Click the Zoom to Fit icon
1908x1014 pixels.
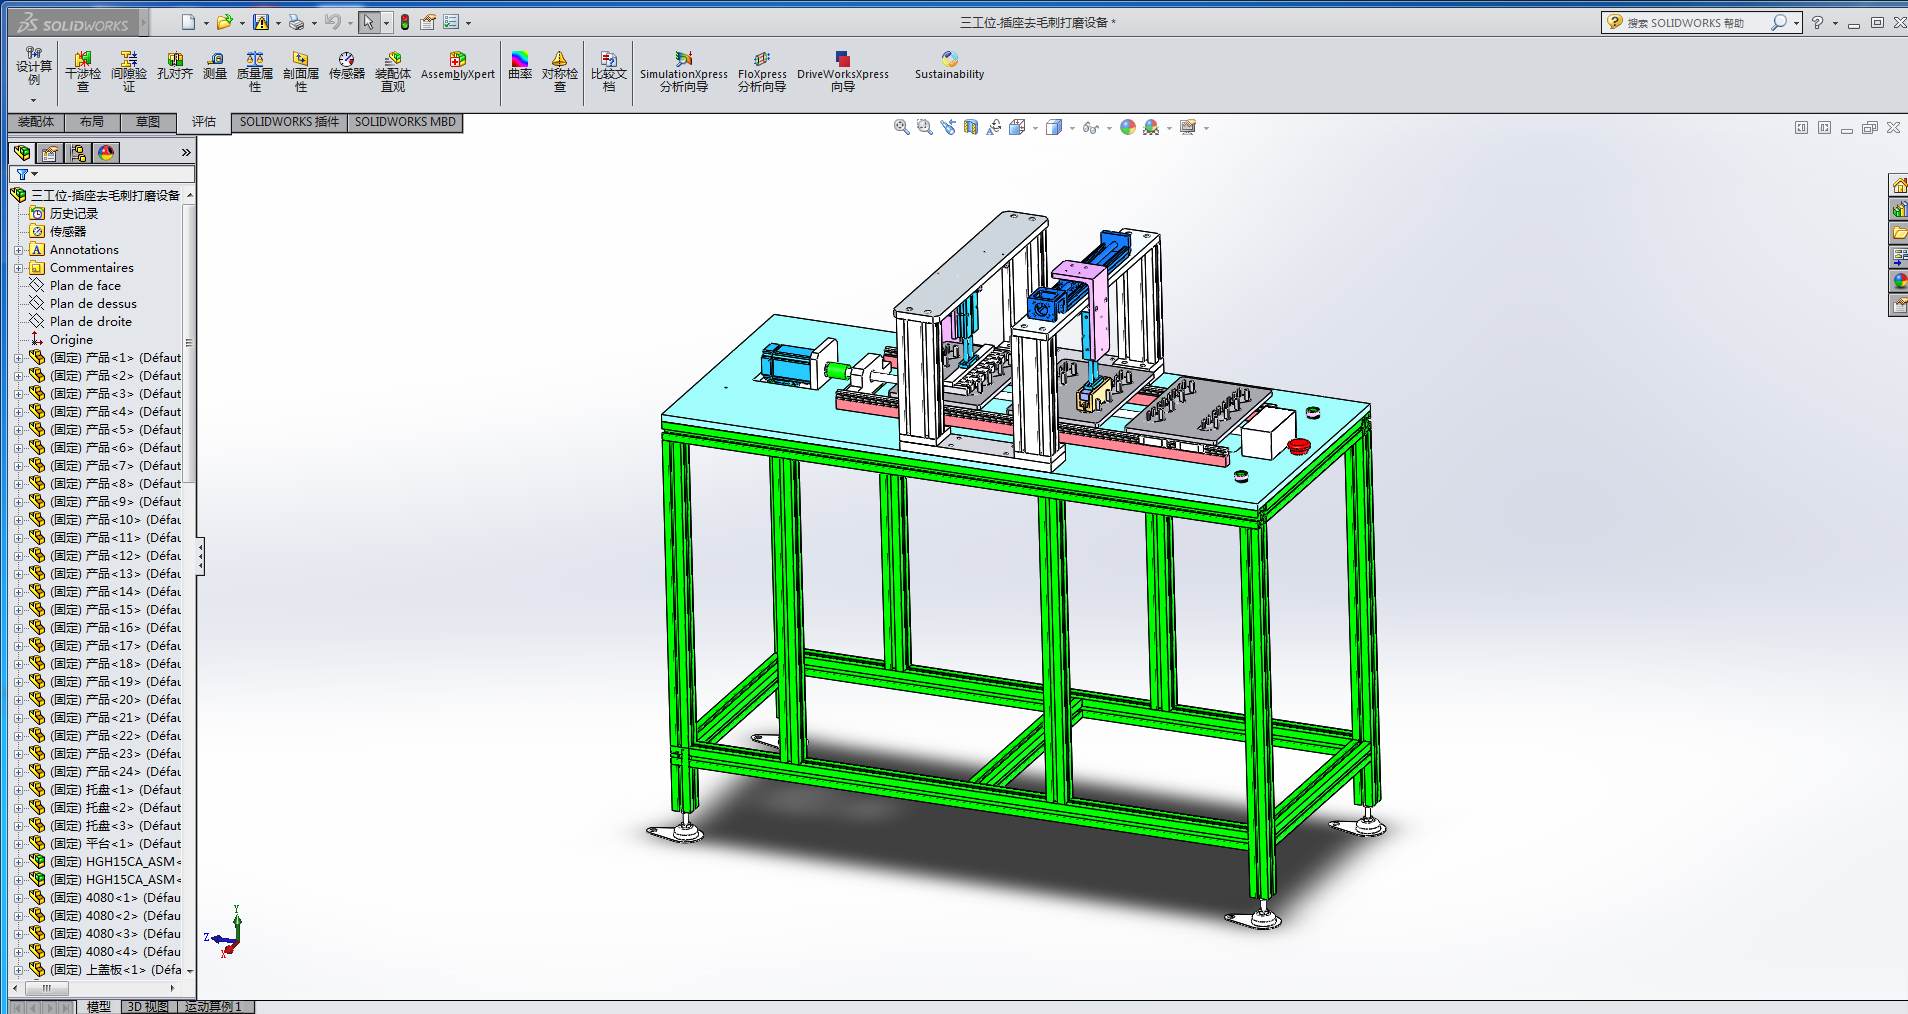[901, 127]
